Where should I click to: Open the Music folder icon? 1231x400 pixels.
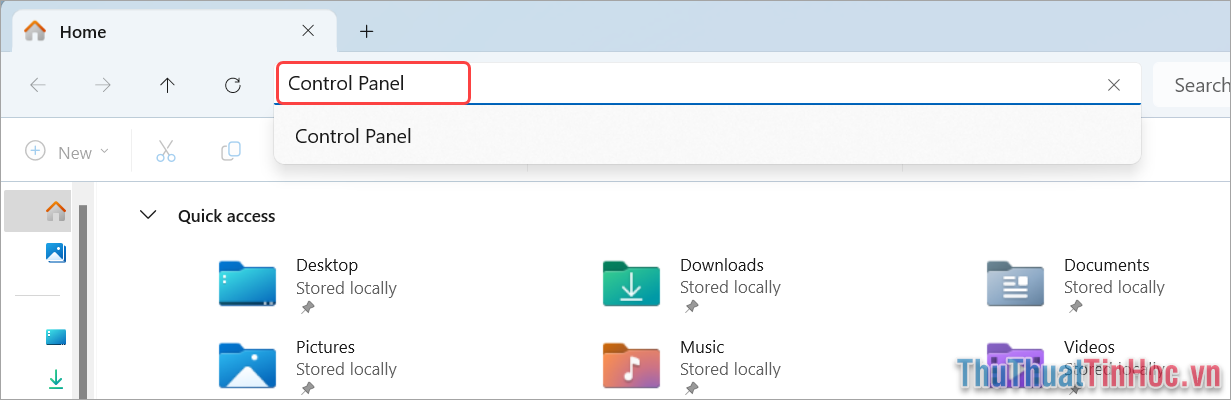pos(631,366)
